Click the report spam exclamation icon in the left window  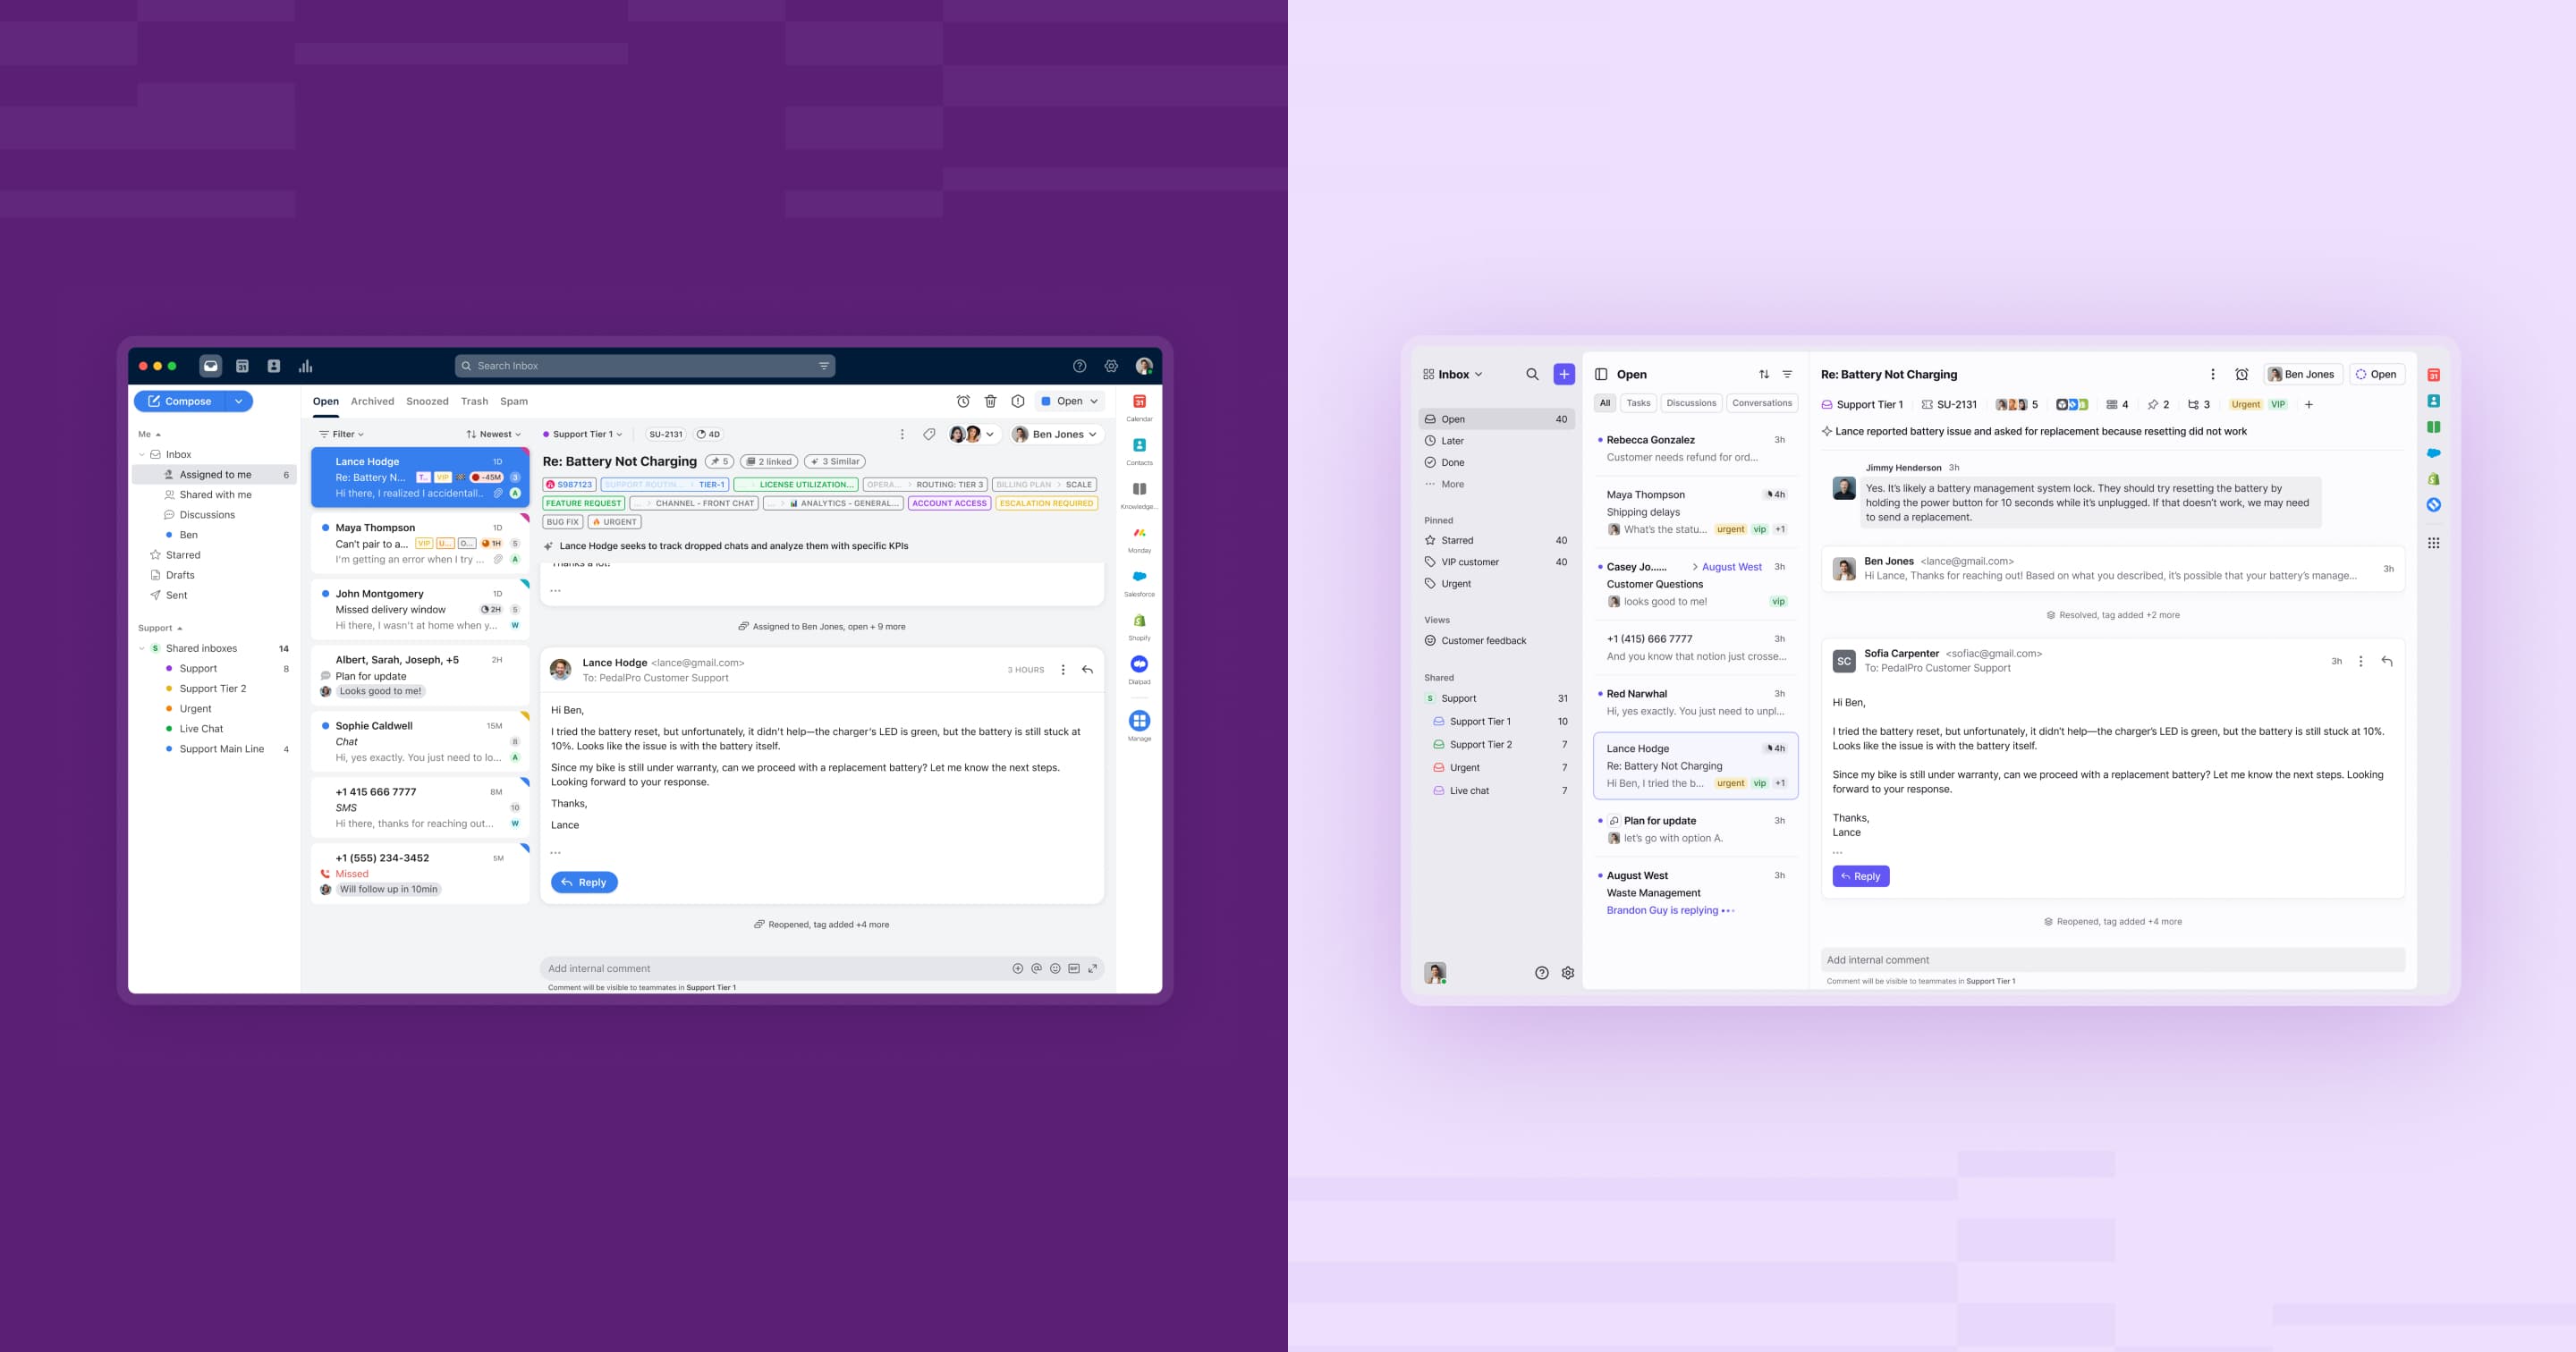click(1018, 401)
